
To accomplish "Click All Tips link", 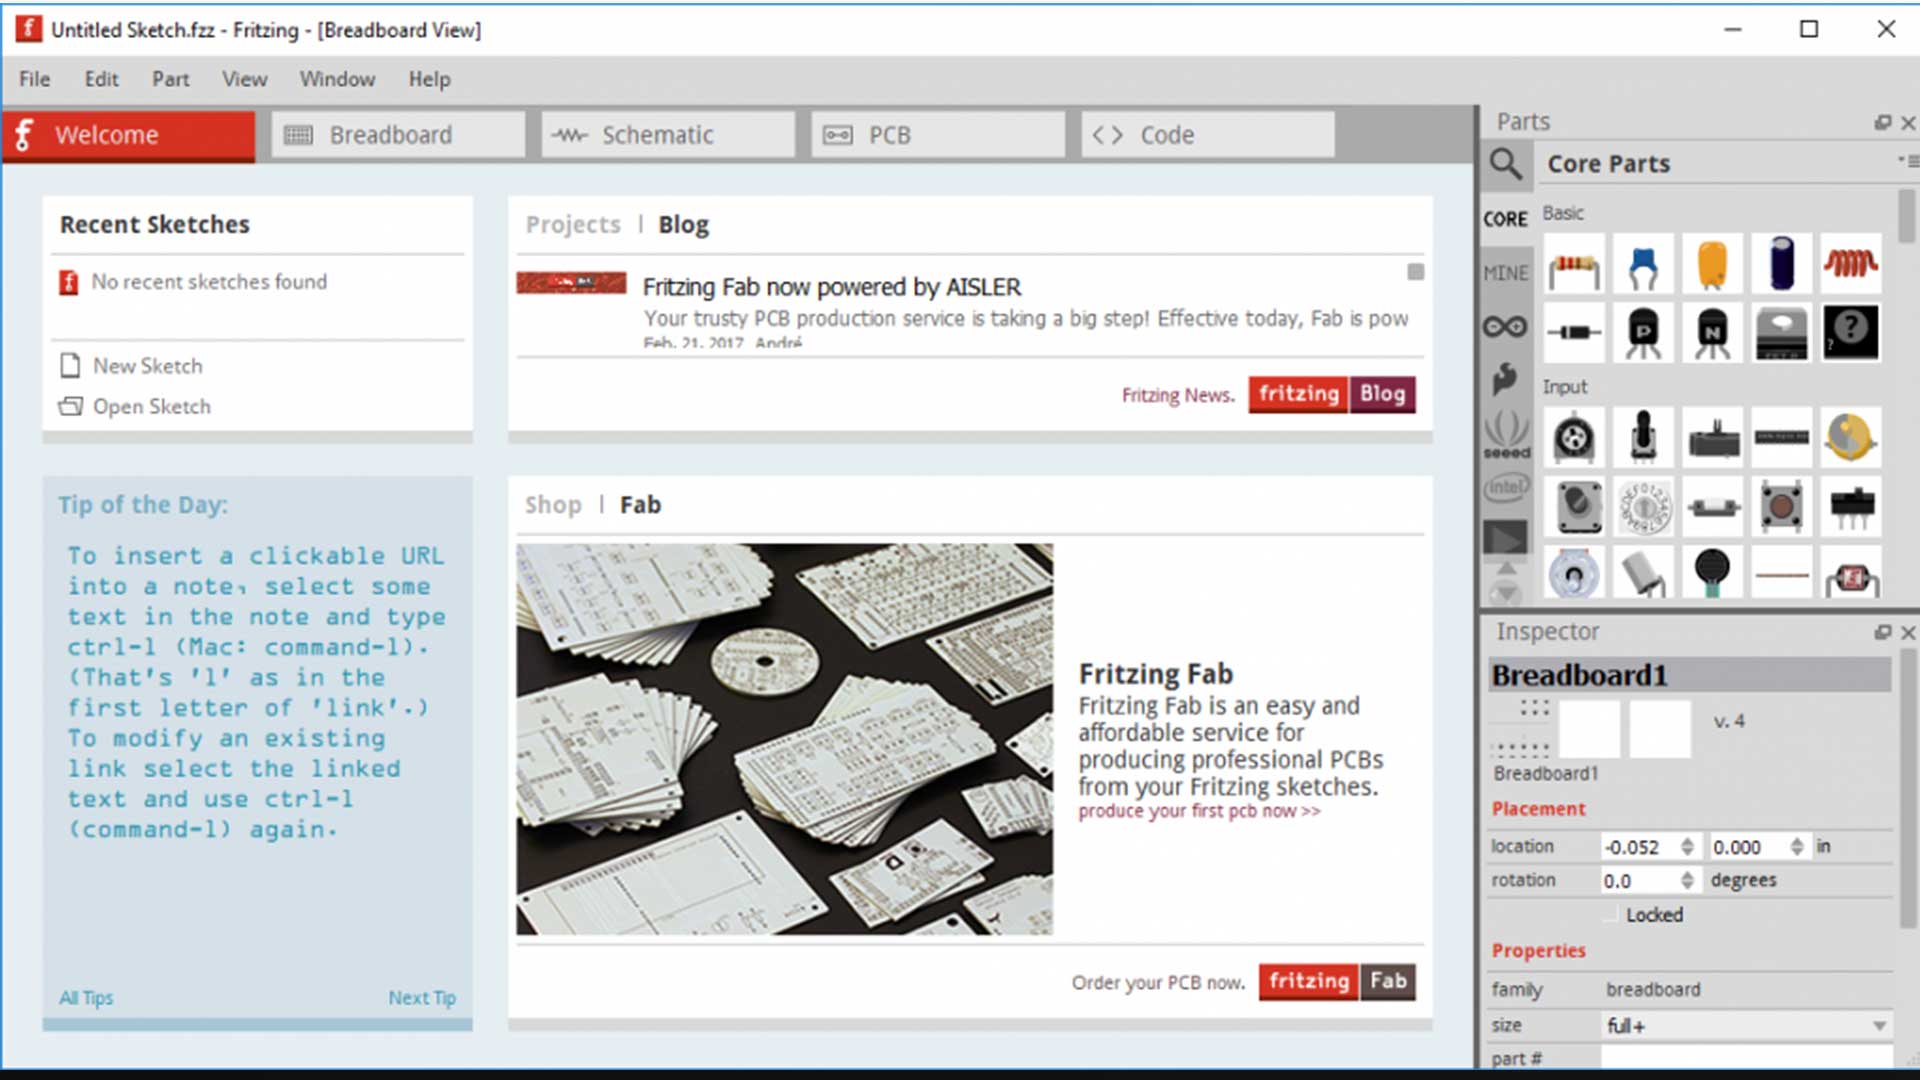I will 86,998.
